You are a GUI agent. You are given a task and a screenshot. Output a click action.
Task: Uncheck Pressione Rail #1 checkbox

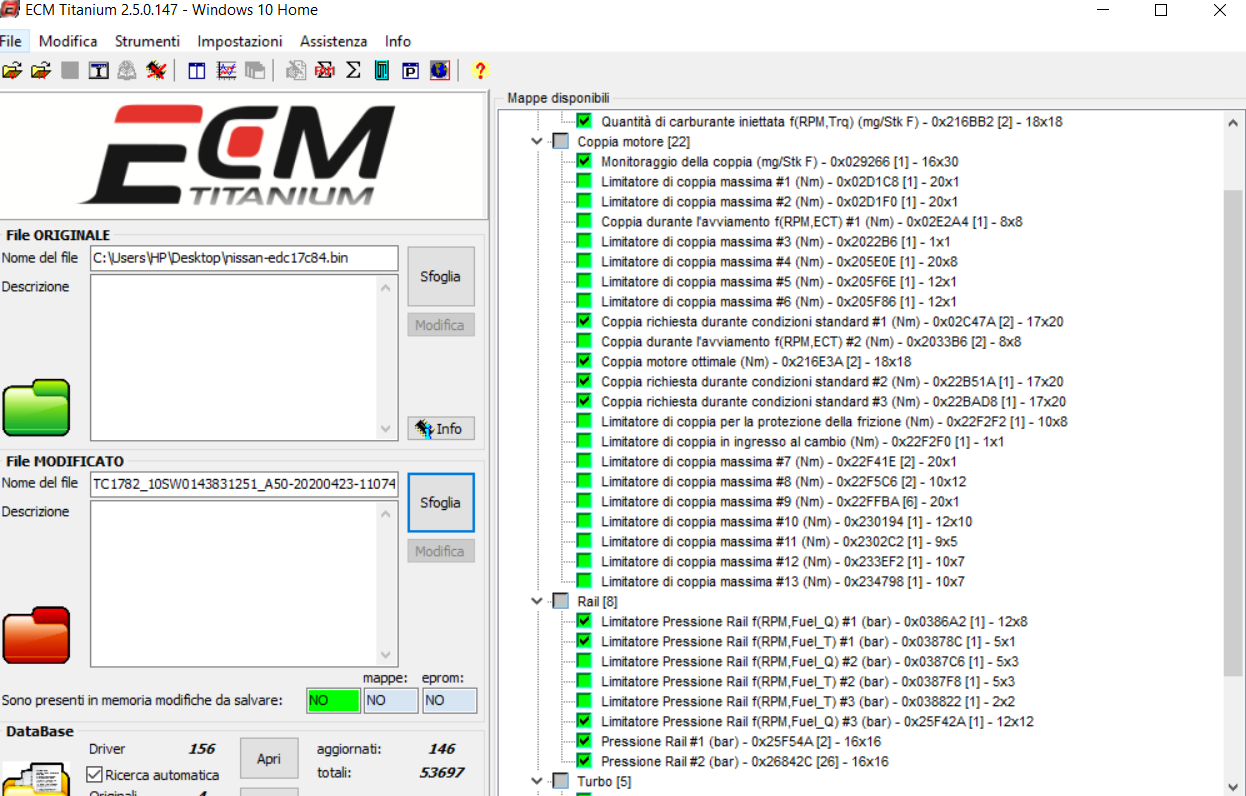pyautogui.click(x=584, y=741)
